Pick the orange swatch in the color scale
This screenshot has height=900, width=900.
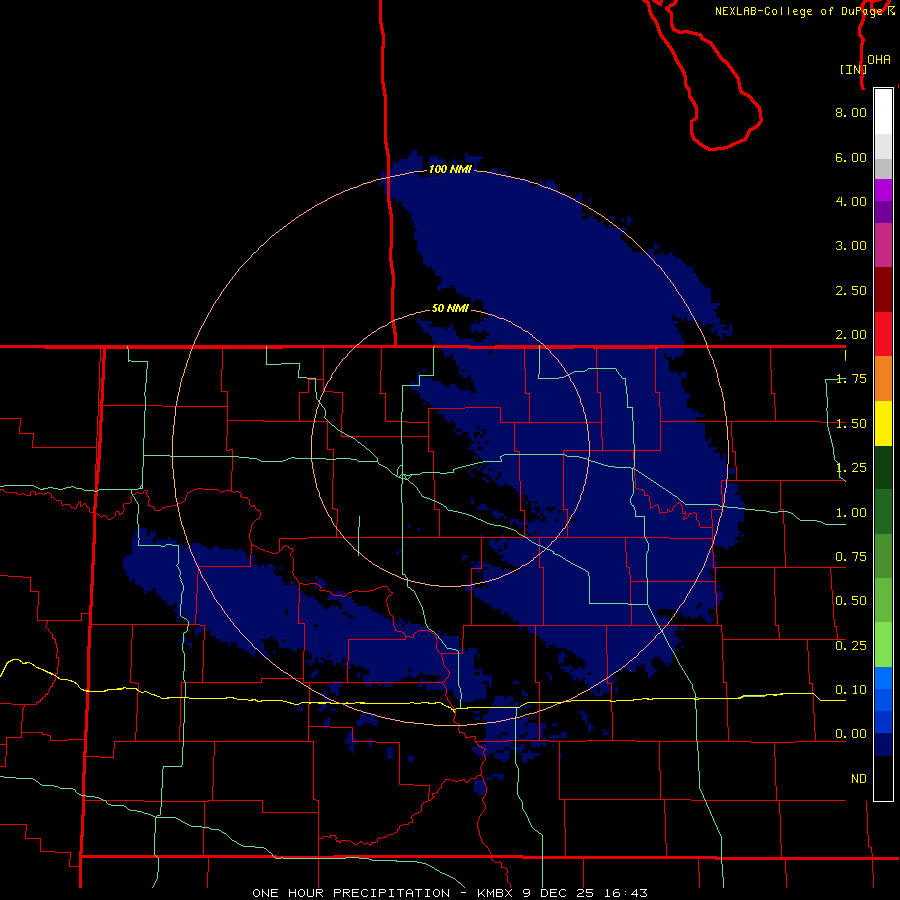pyautogui.click(x=883, y=379)
